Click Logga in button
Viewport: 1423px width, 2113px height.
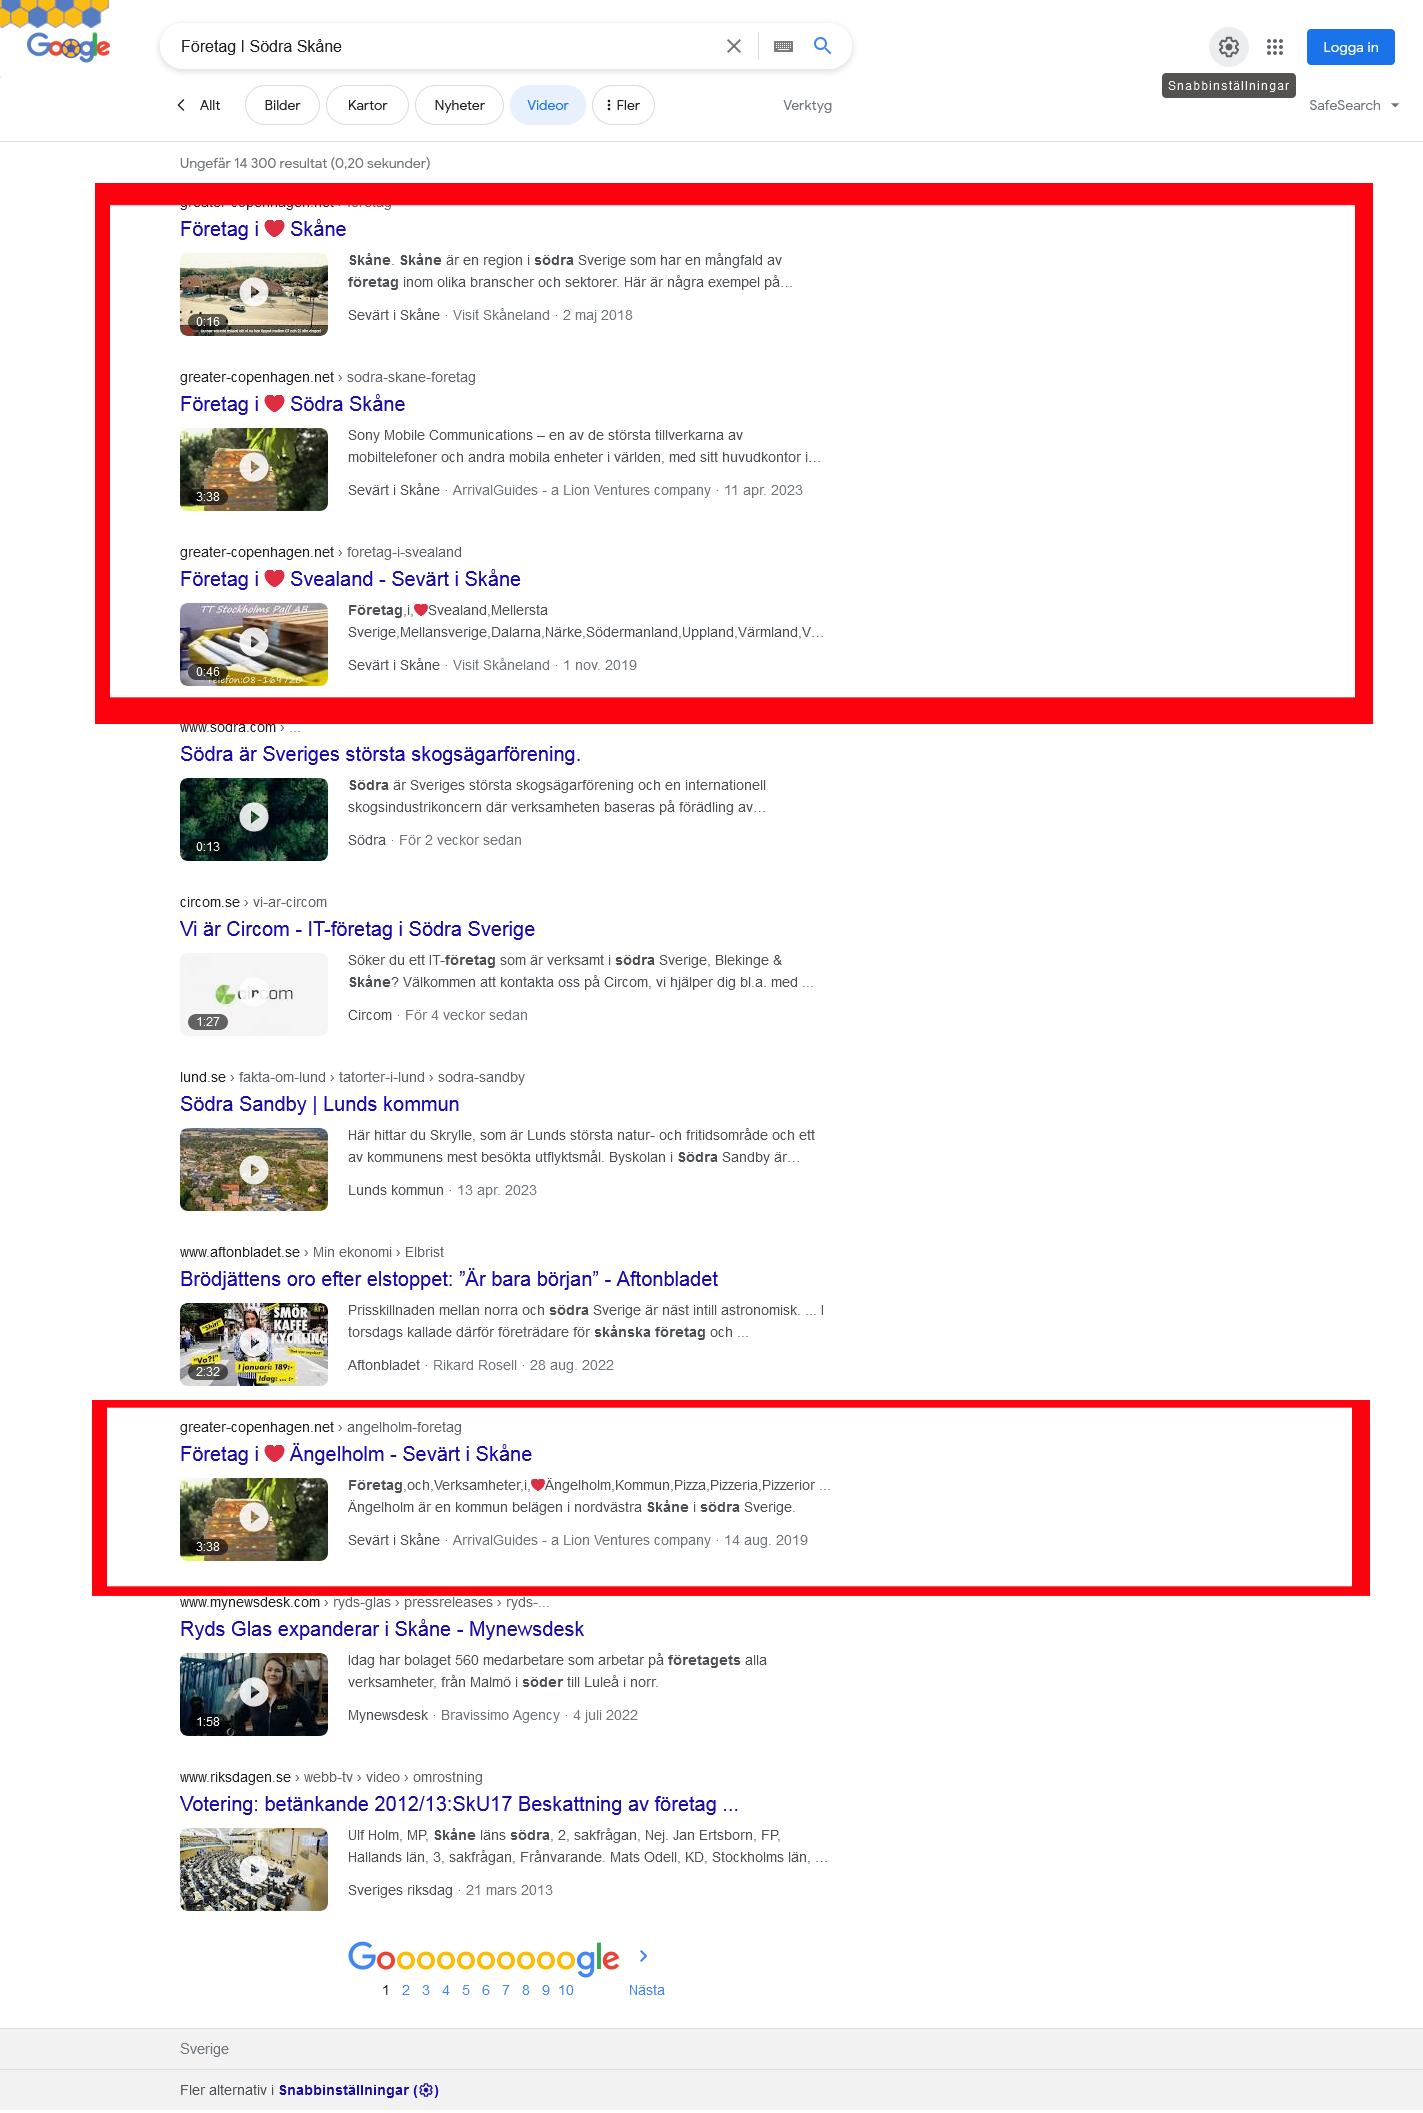(1350, 47)
